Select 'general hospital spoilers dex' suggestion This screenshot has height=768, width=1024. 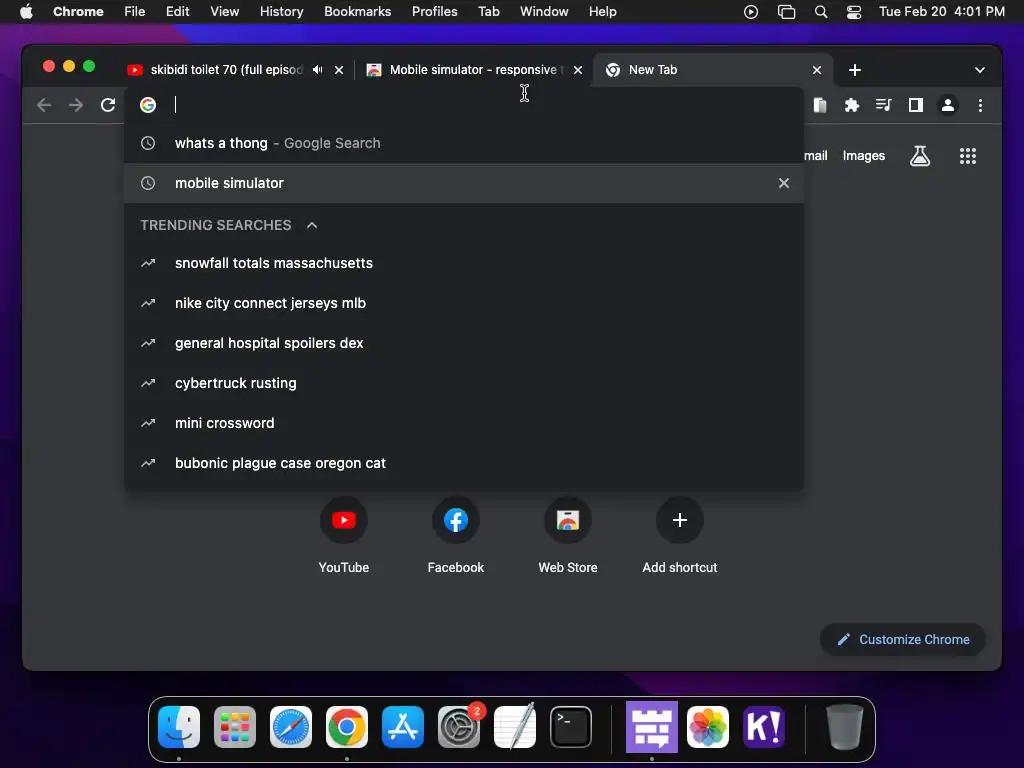pyautogui.click(x=464, y=343)
